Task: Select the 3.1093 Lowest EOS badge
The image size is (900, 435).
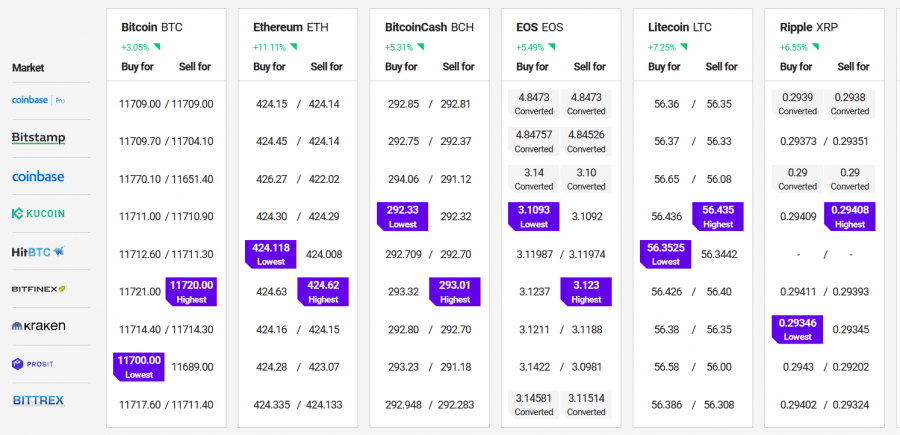Action: tap(534, 216)
